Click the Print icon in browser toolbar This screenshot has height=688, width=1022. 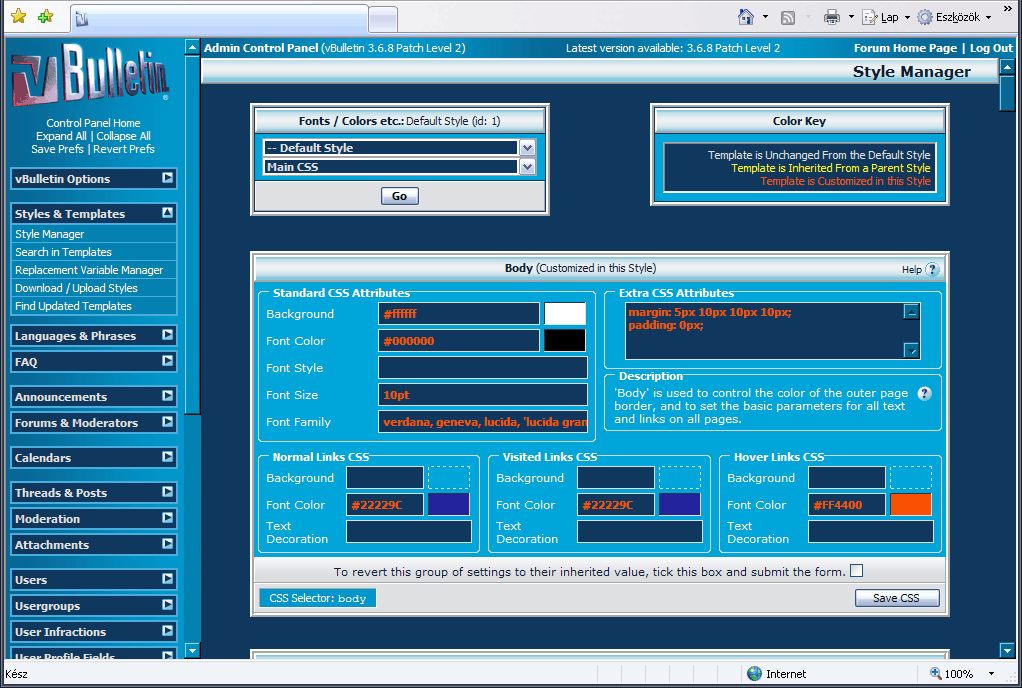click(831, 17)
